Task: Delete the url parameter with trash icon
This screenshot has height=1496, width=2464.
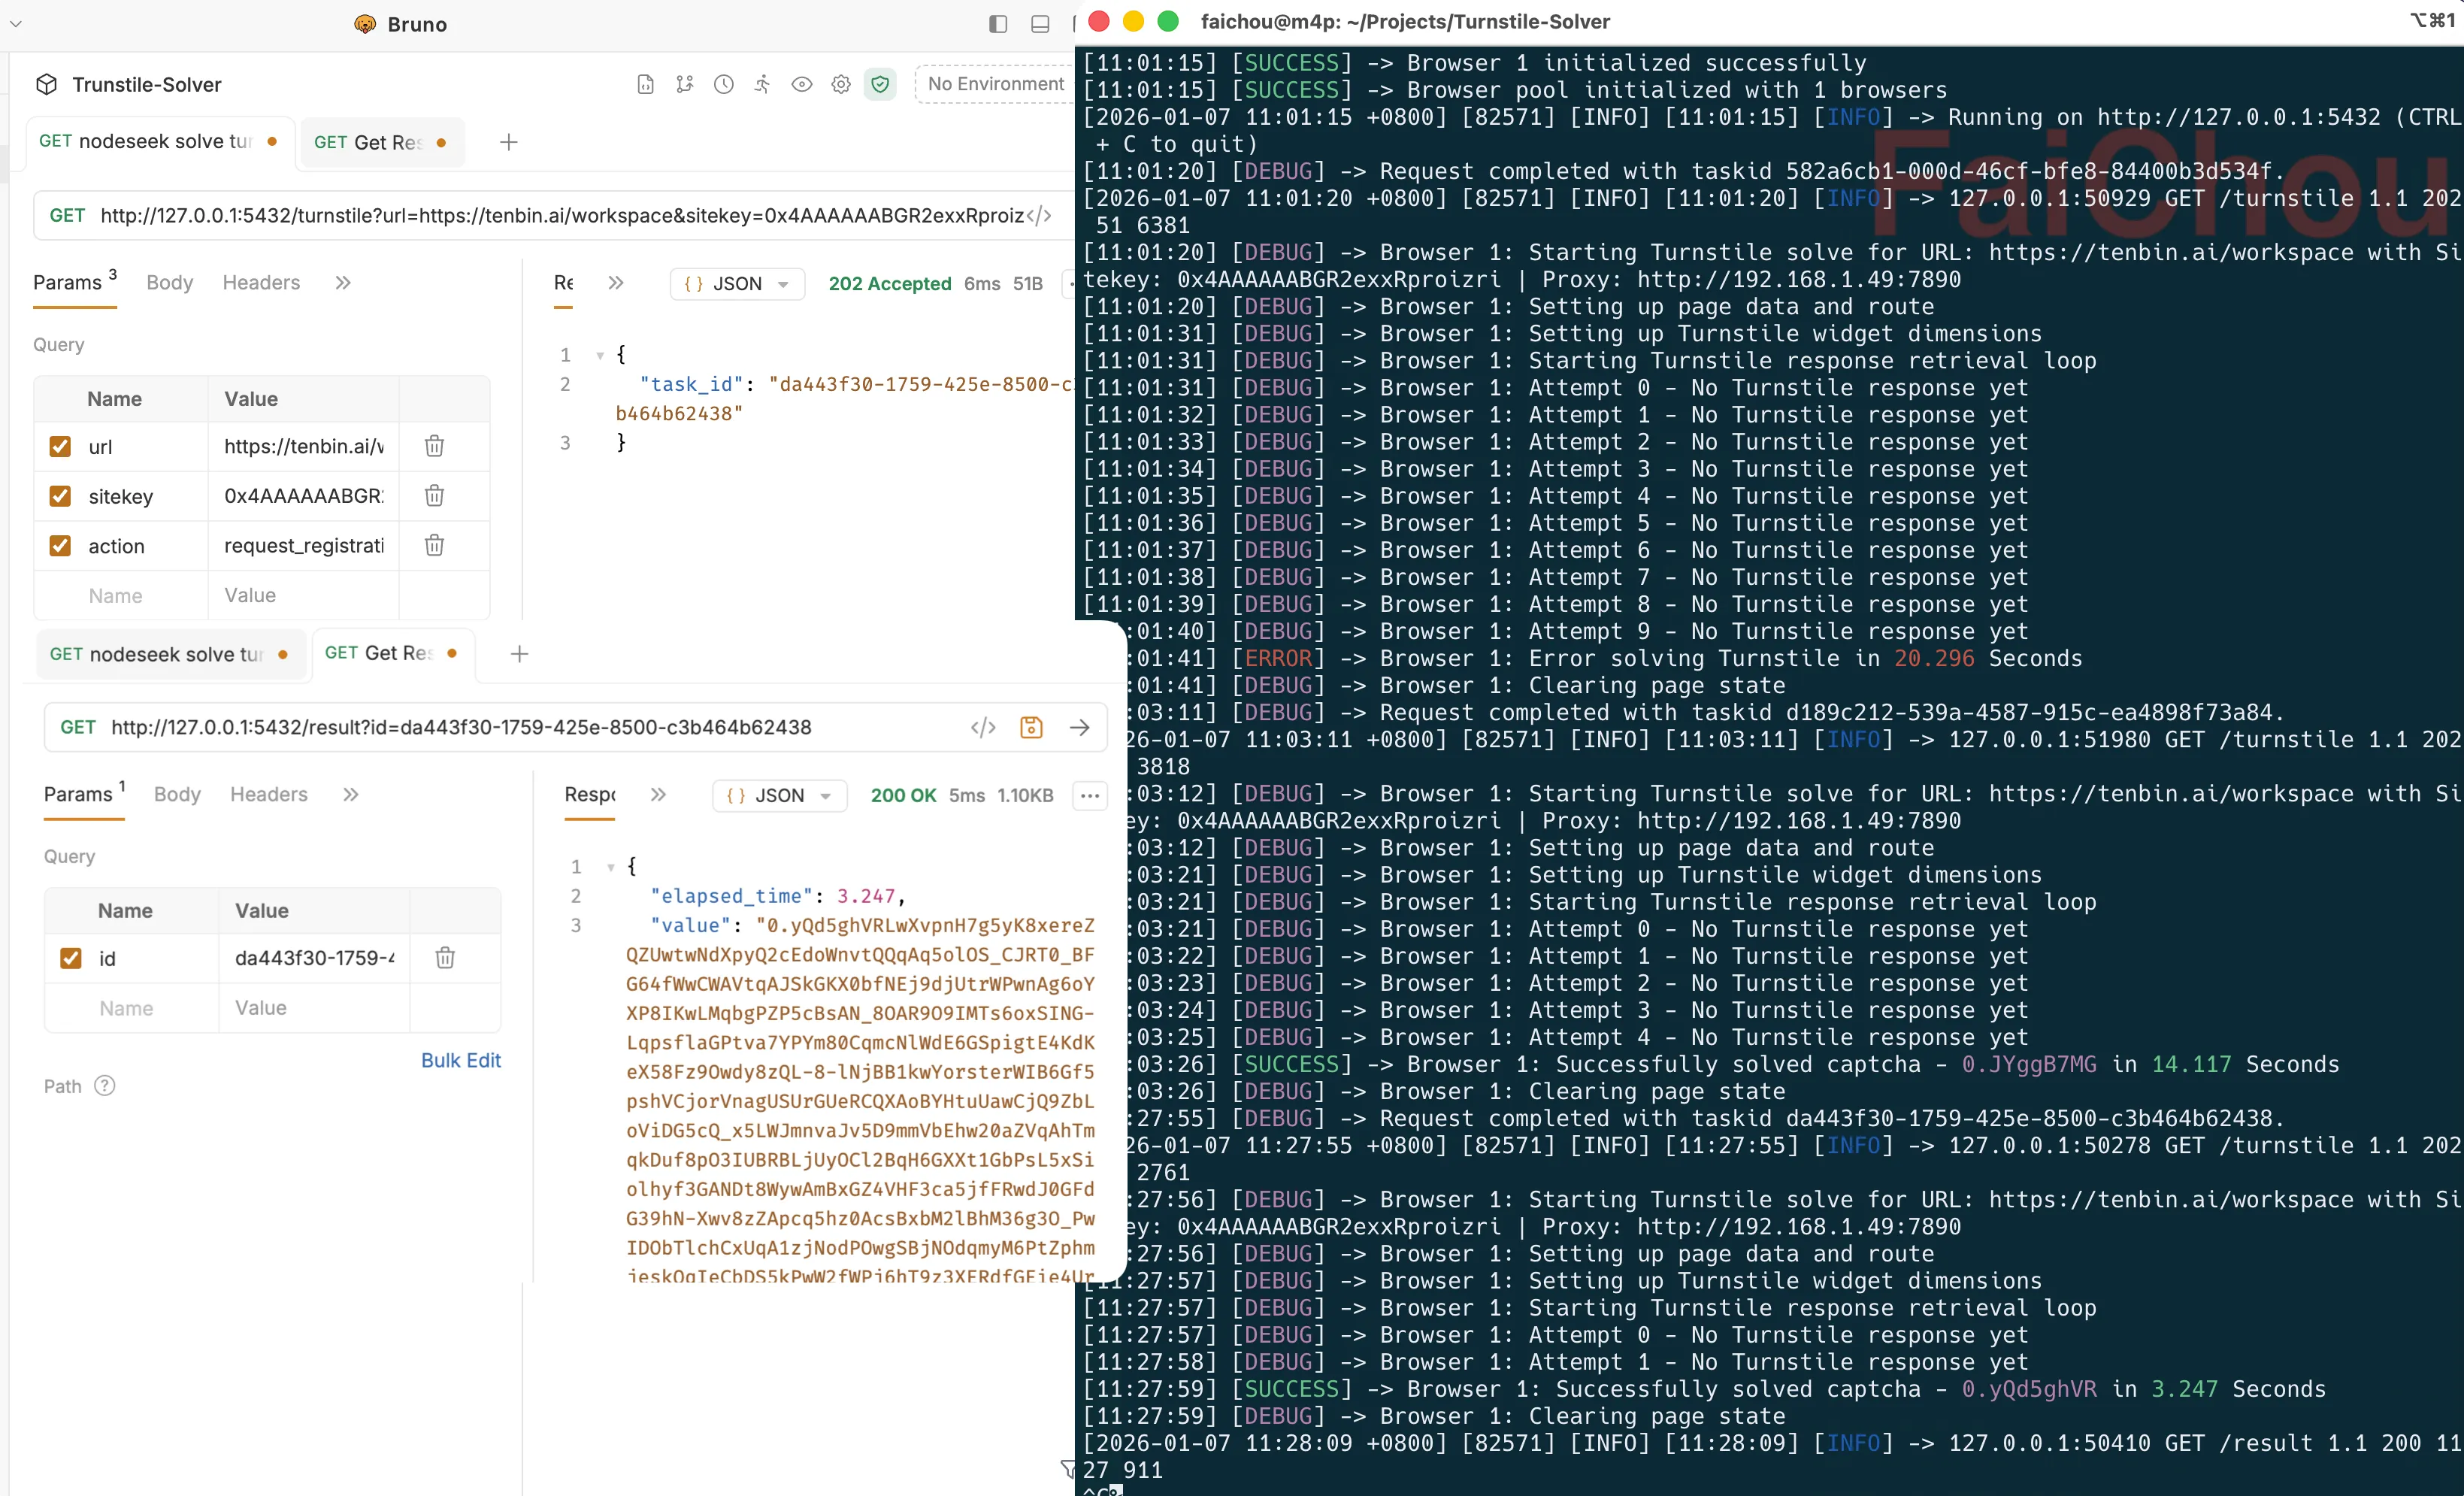Action: pyautogui.click(x=434, y=446)
